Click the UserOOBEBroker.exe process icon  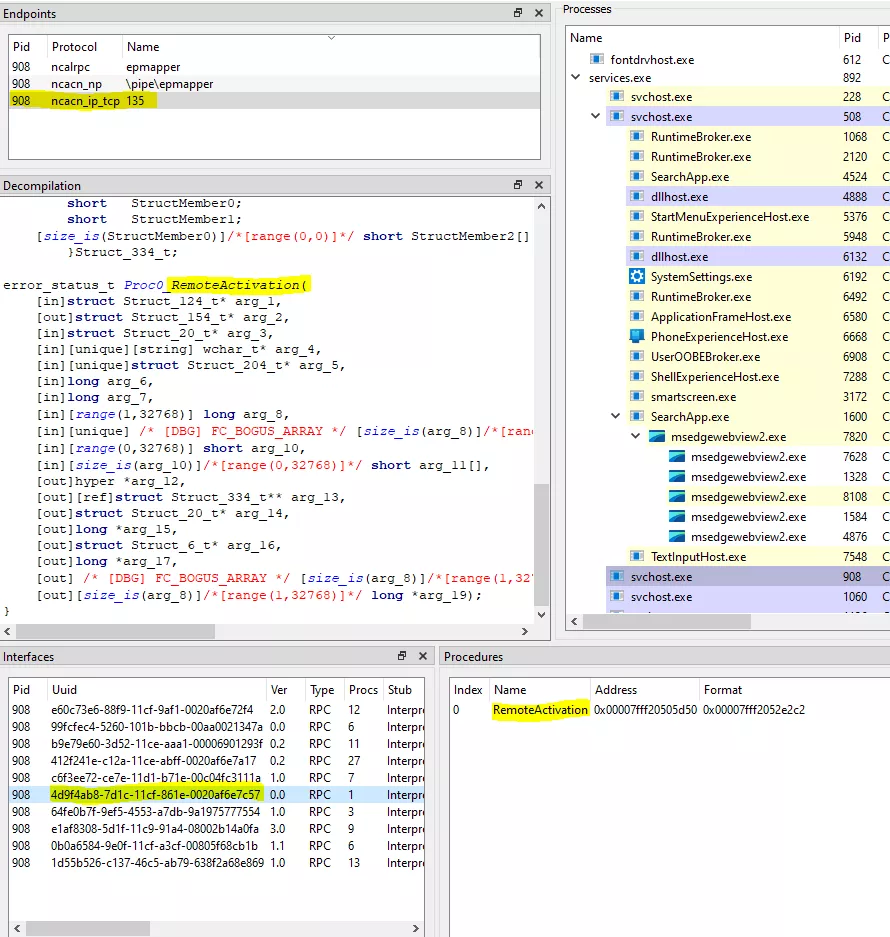637,356
